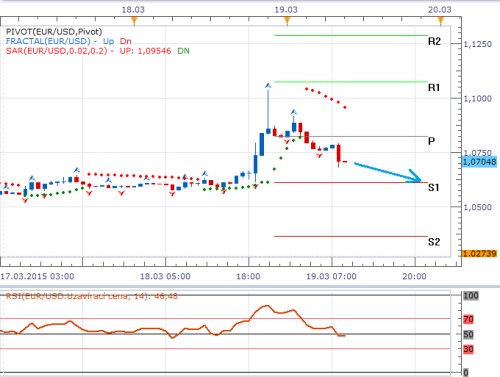Click the 18.03 orange date marker
Screen dimensions: 500x377
[134, 21]
